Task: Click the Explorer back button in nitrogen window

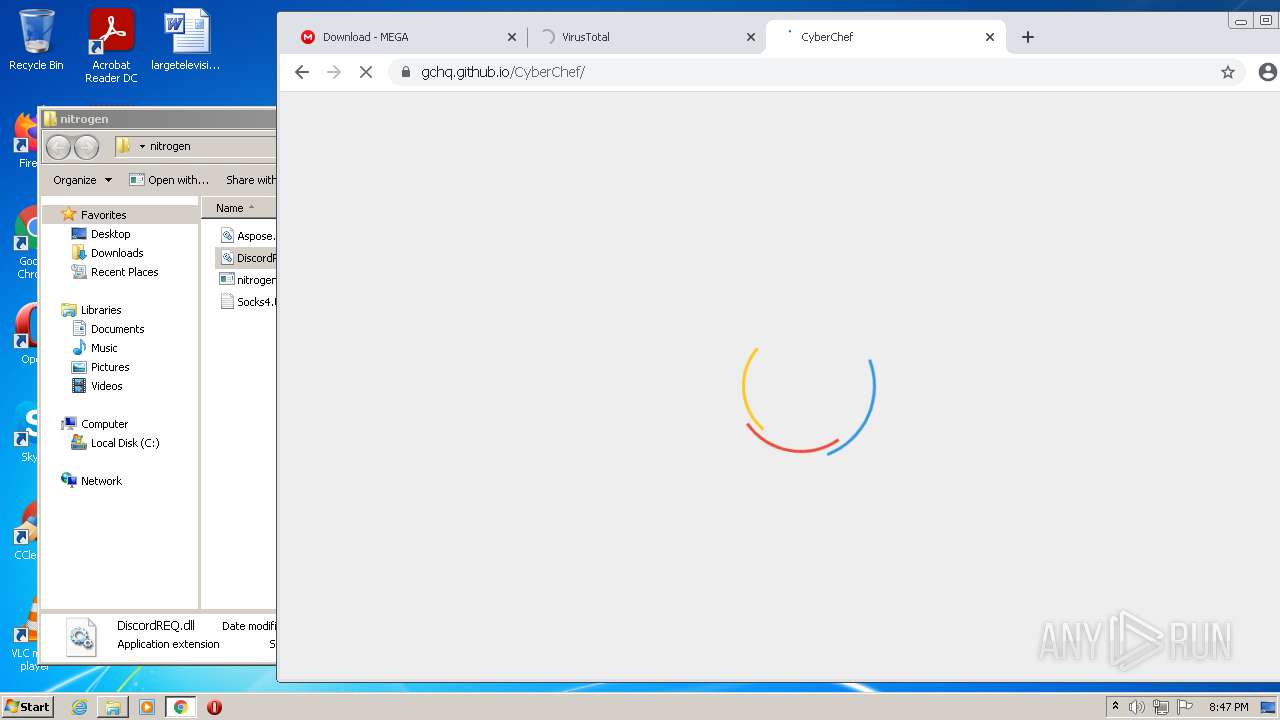Action: (59, 147)
